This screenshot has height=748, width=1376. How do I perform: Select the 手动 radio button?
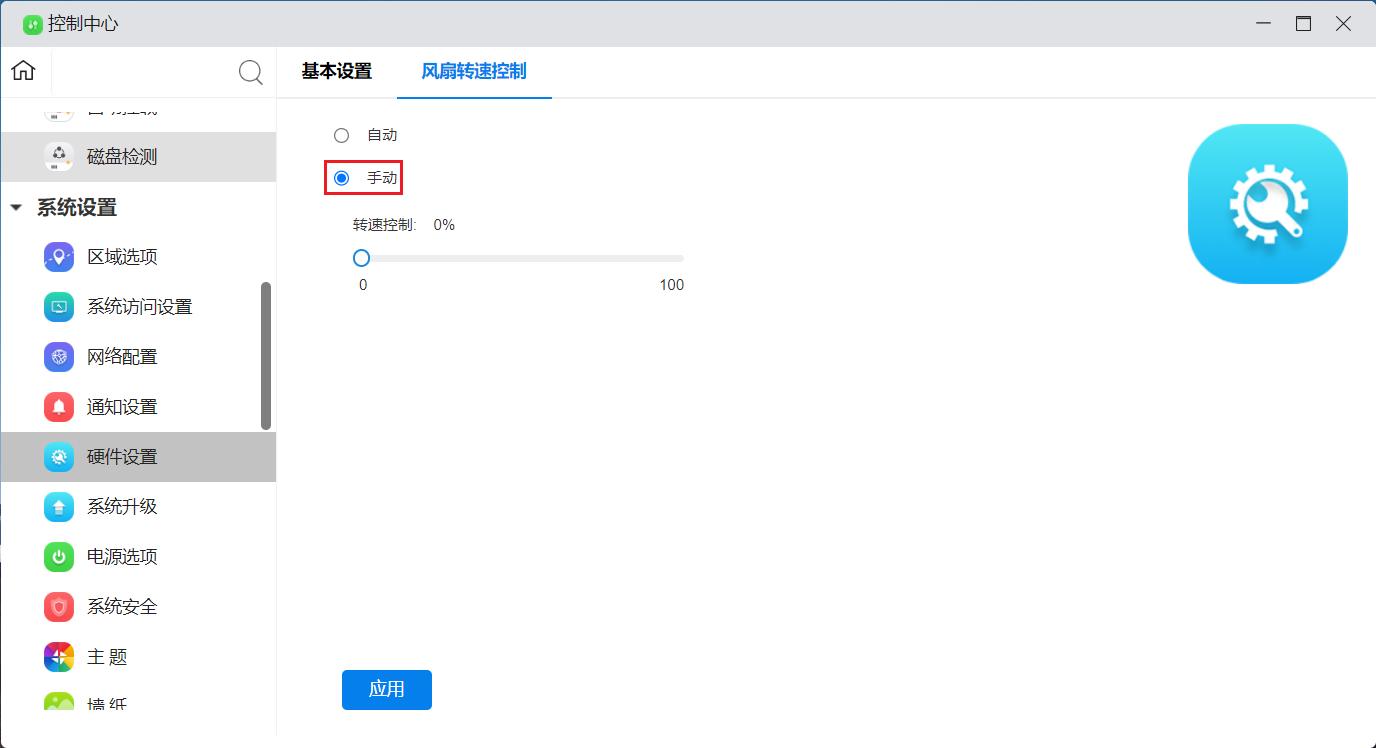[x=342, y=178]
